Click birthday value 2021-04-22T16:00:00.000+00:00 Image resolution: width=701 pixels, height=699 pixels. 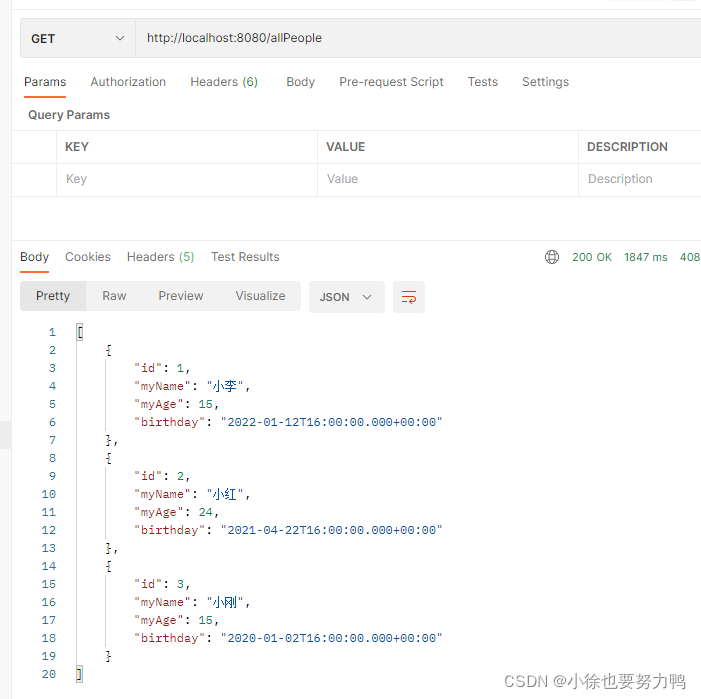331,531
